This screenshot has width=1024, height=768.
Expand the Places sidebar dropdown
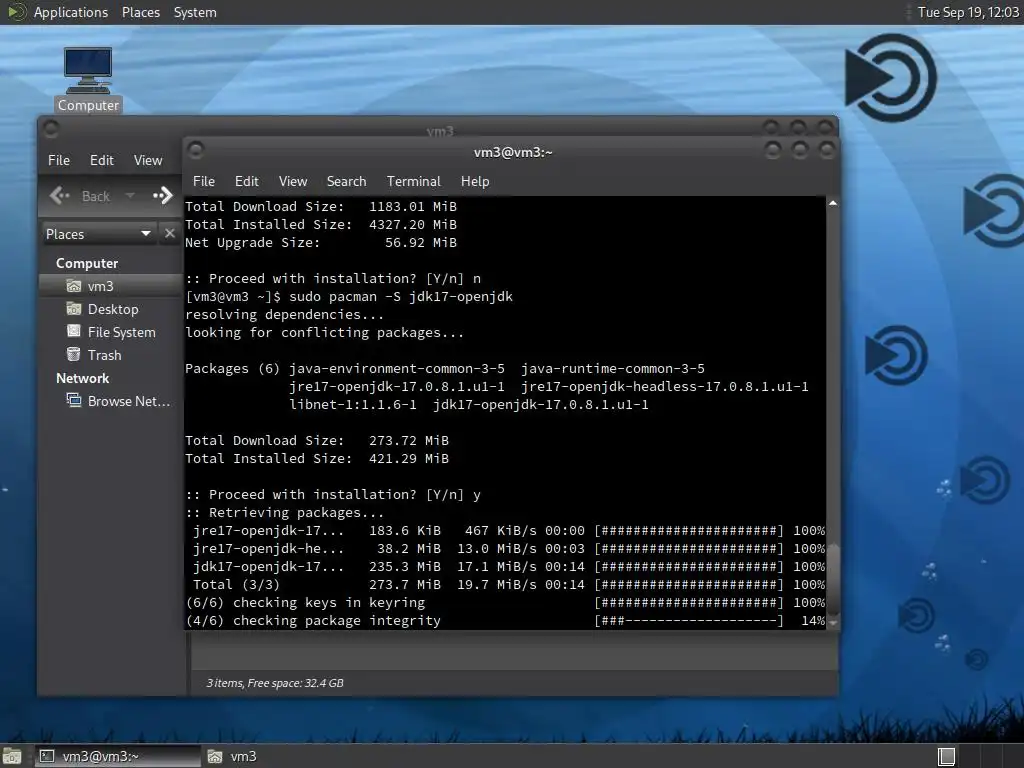(x=98, y=234)
